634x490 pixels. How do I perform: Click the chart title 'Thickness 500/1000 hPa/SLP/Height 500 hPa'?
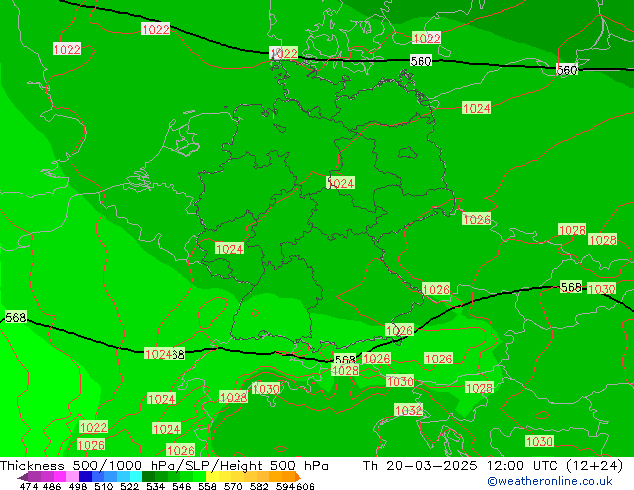pyautogui.click(x=164, y=466)
